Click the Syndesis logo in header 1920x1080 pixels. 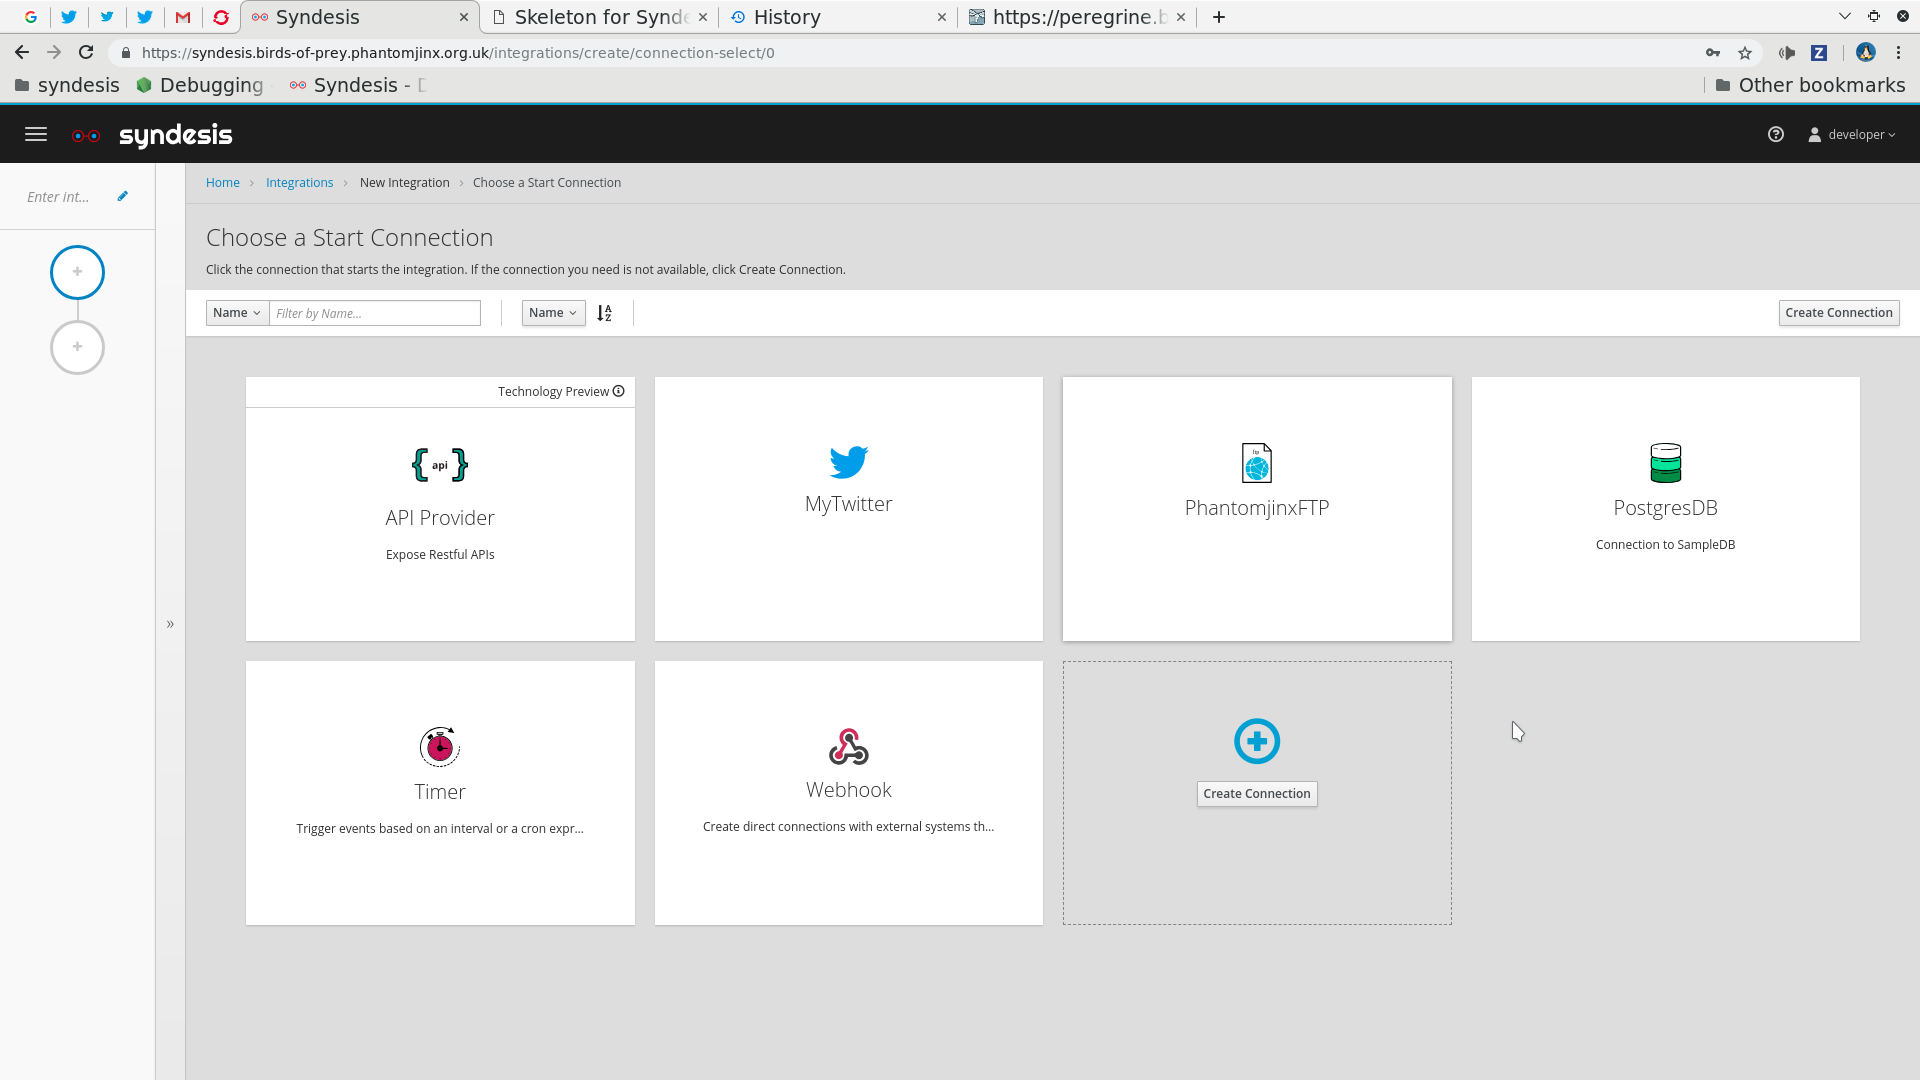(x=152, y=135)
